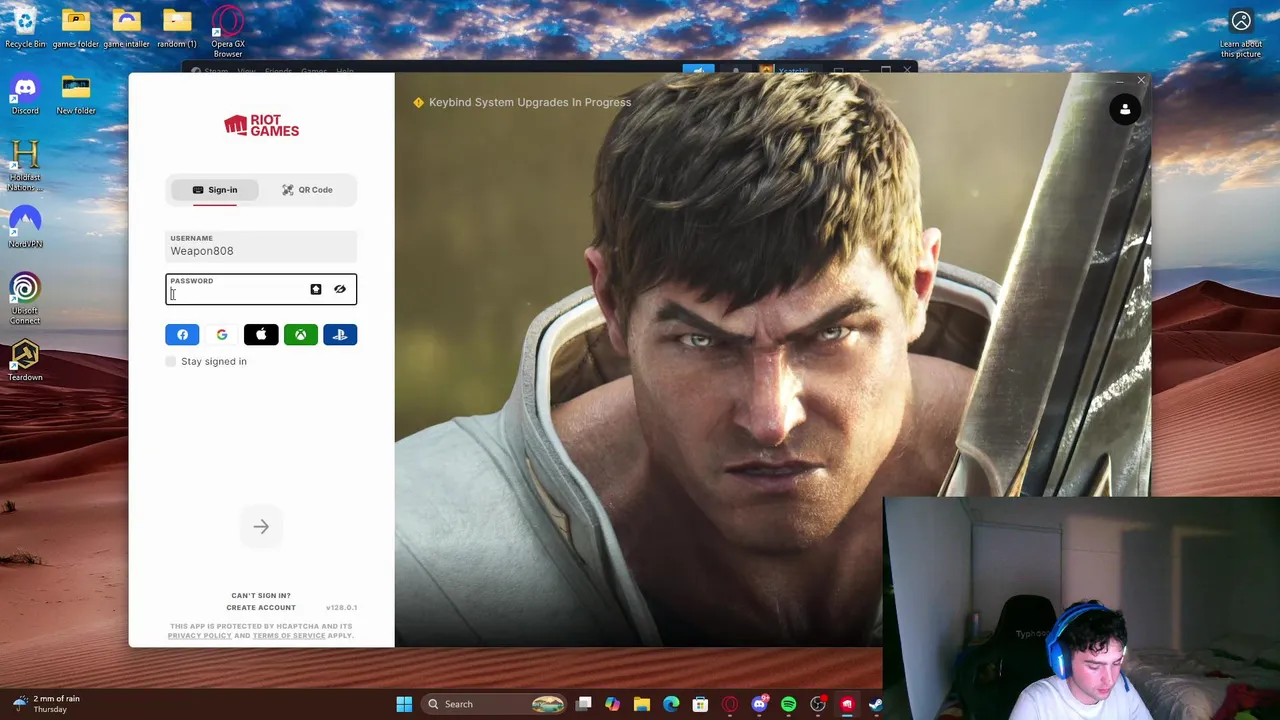Sign in with Apple
1280x720 pixels.
(261, 335)
